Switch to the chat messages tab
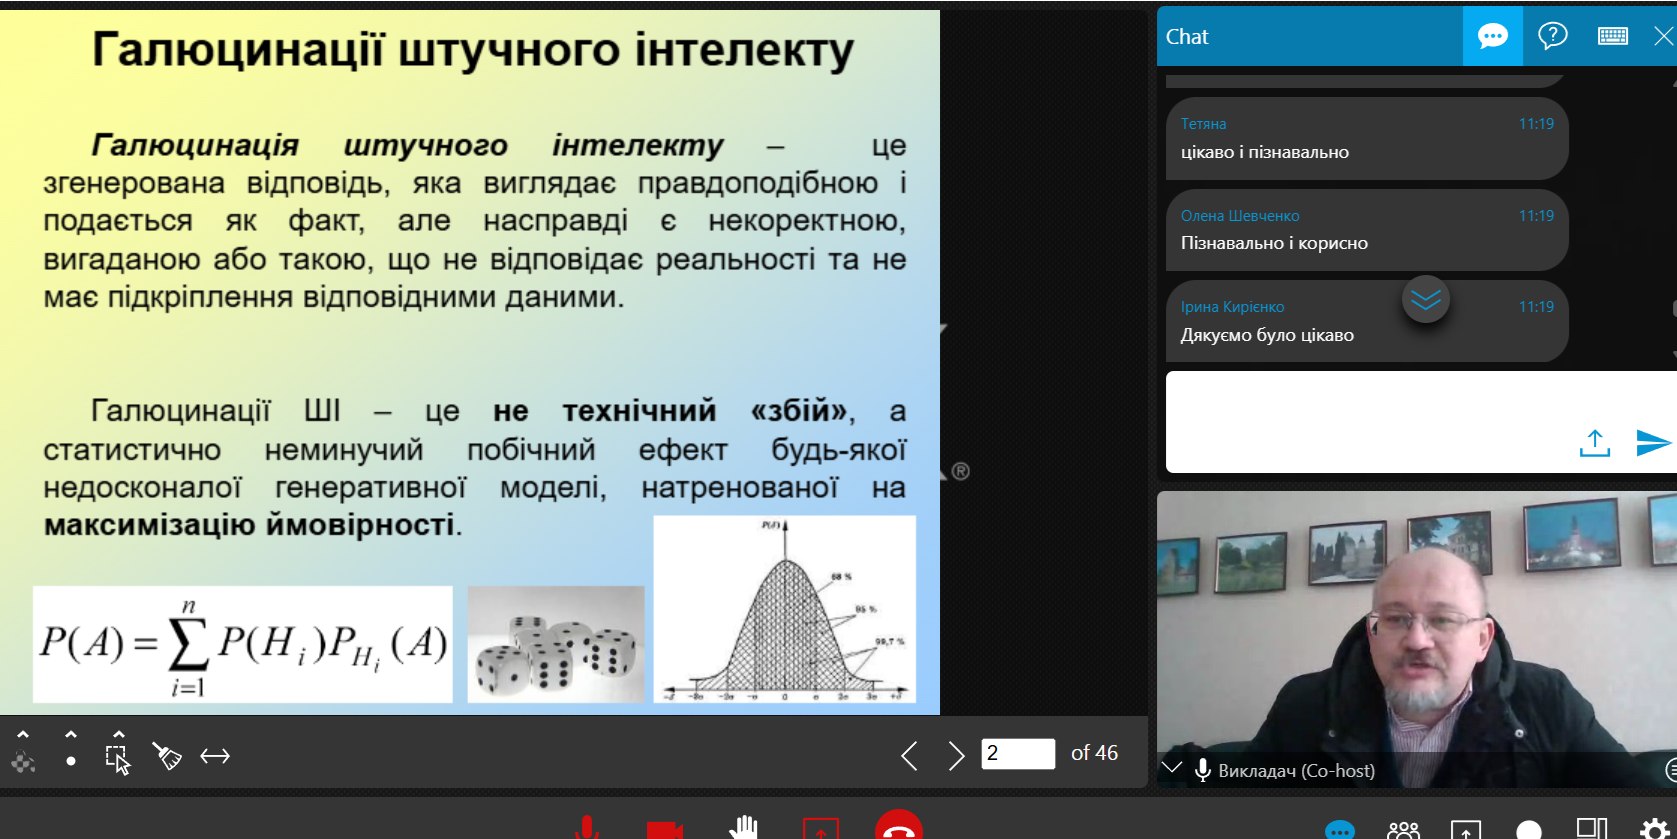The image size is (1677, 839). coord(1492,37)
